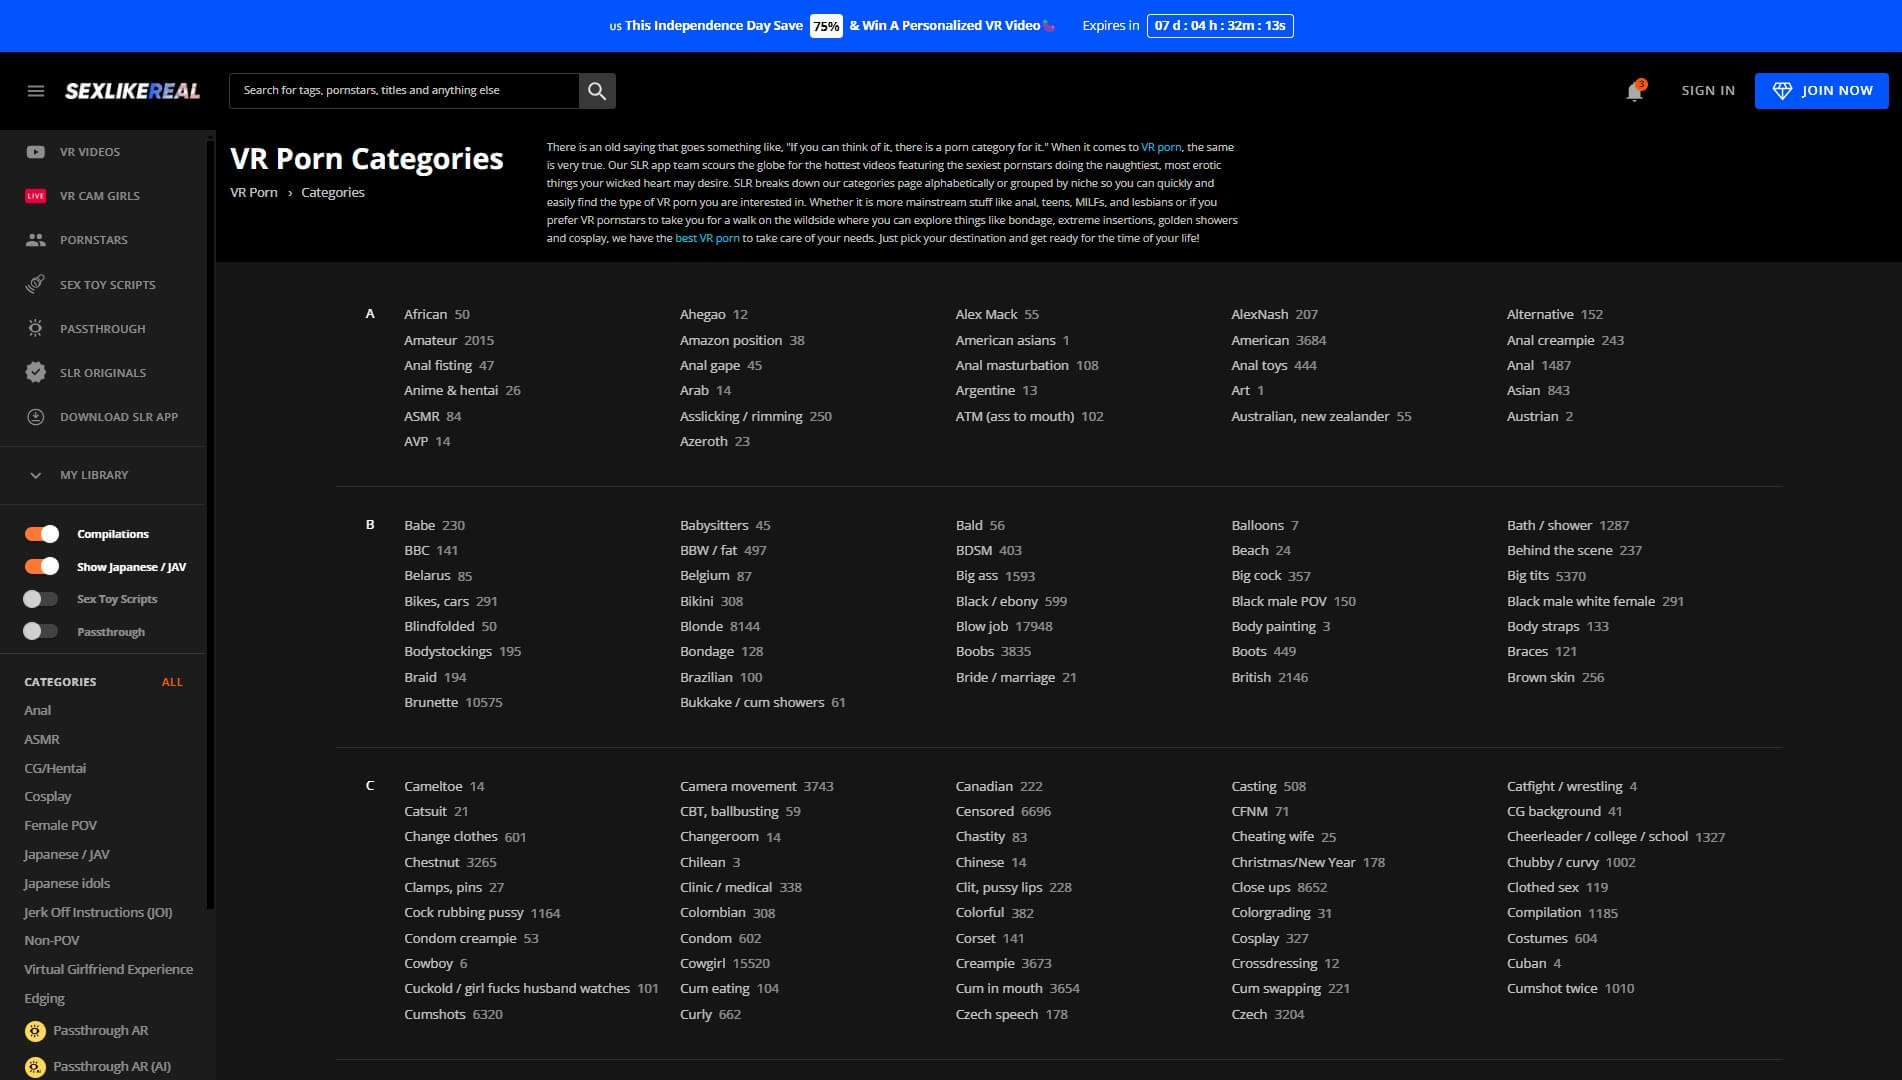Click the 75% discount badge
Viewport: 1902px width, 1080px height.
(x=826, y=26)
